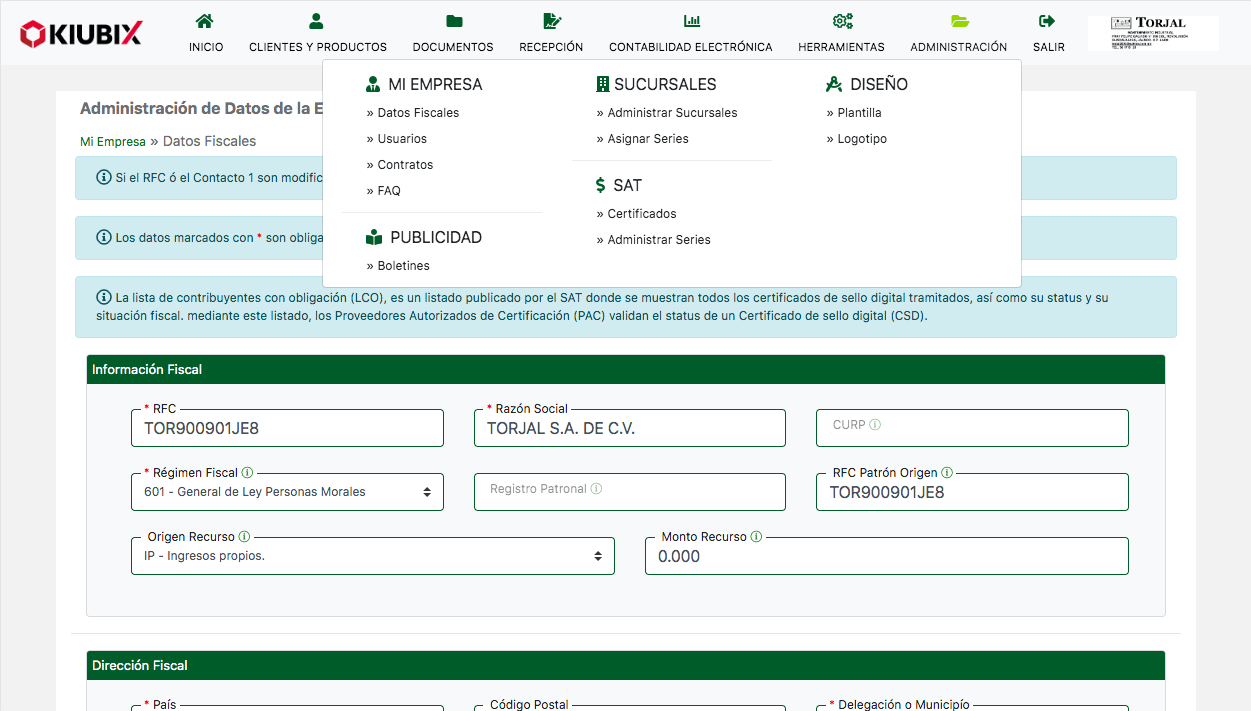Screen dimensions: 1251x711
Task: Open the Origen Recurso dropdown
Action: pyautogui.click(x=372, y=556)
